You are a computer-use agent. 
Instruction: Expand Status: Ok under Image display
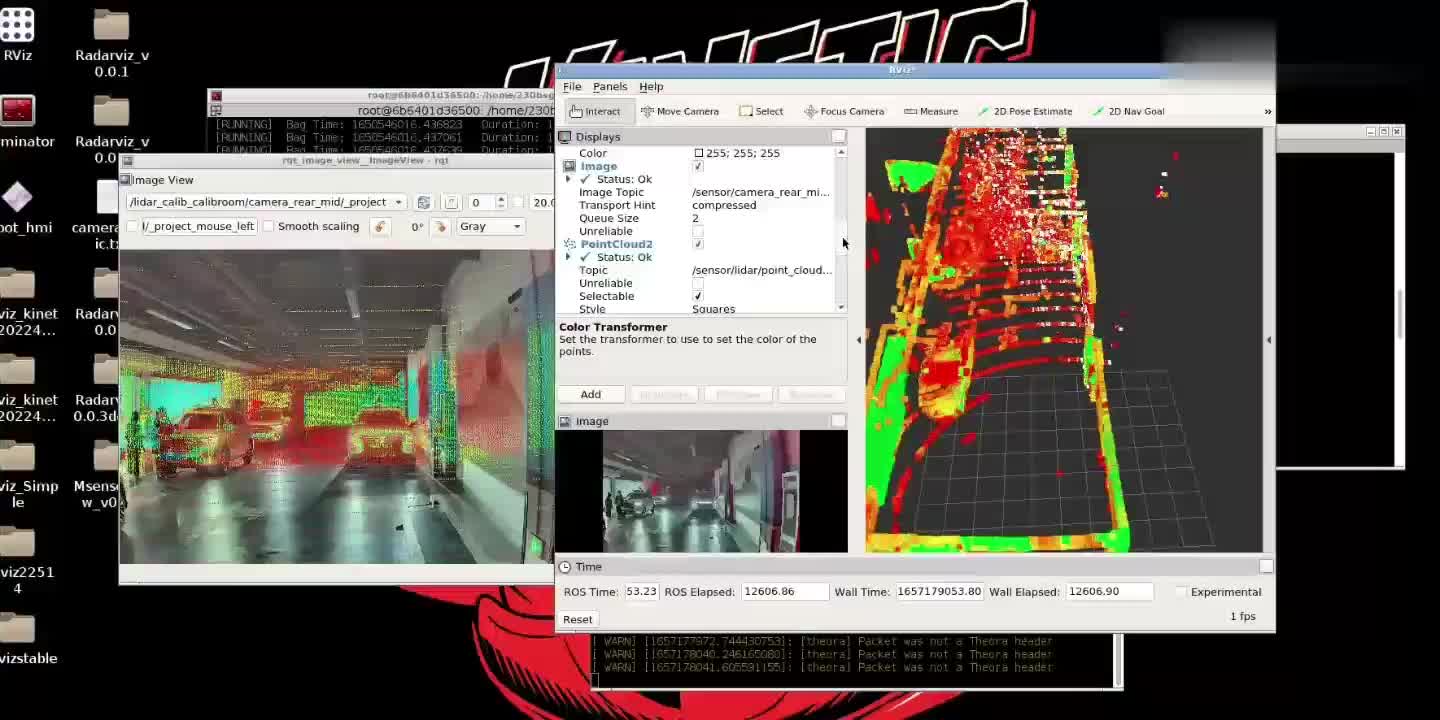[x=568, y=179]
